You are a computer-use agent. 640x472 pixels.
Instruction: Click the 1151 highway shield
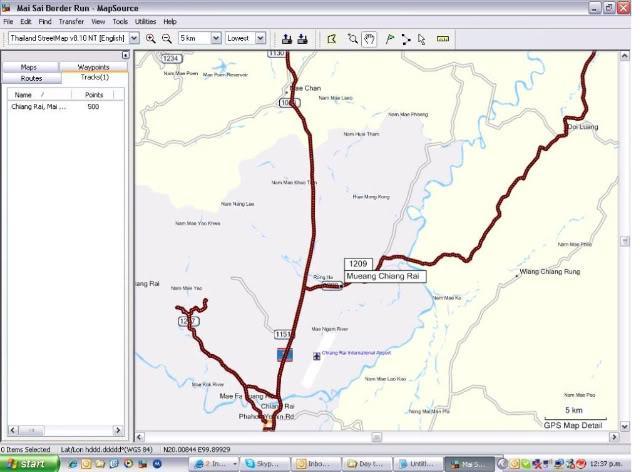(x=283, y=334)
